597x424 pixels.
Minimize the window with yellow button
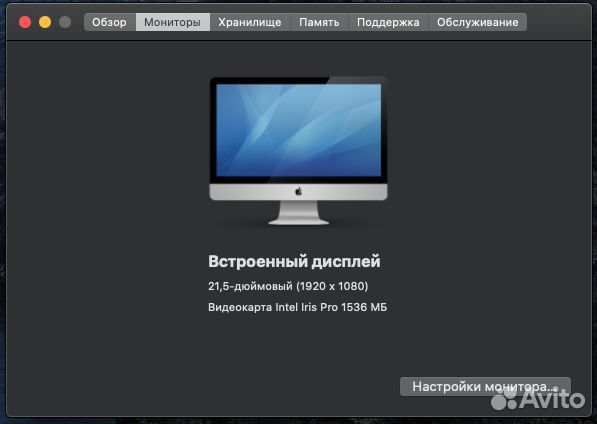(45, 22)
